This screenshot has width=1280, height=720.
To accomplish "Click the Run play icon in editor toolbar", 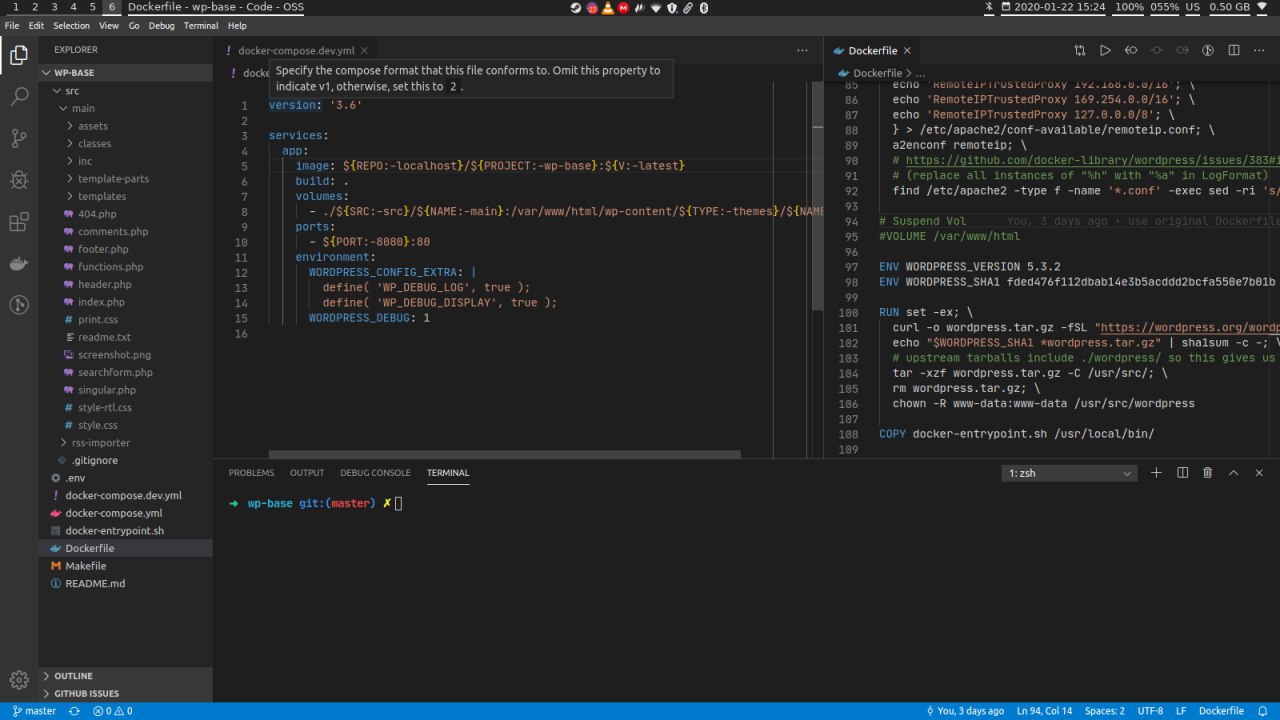I will click(1105, 50).
